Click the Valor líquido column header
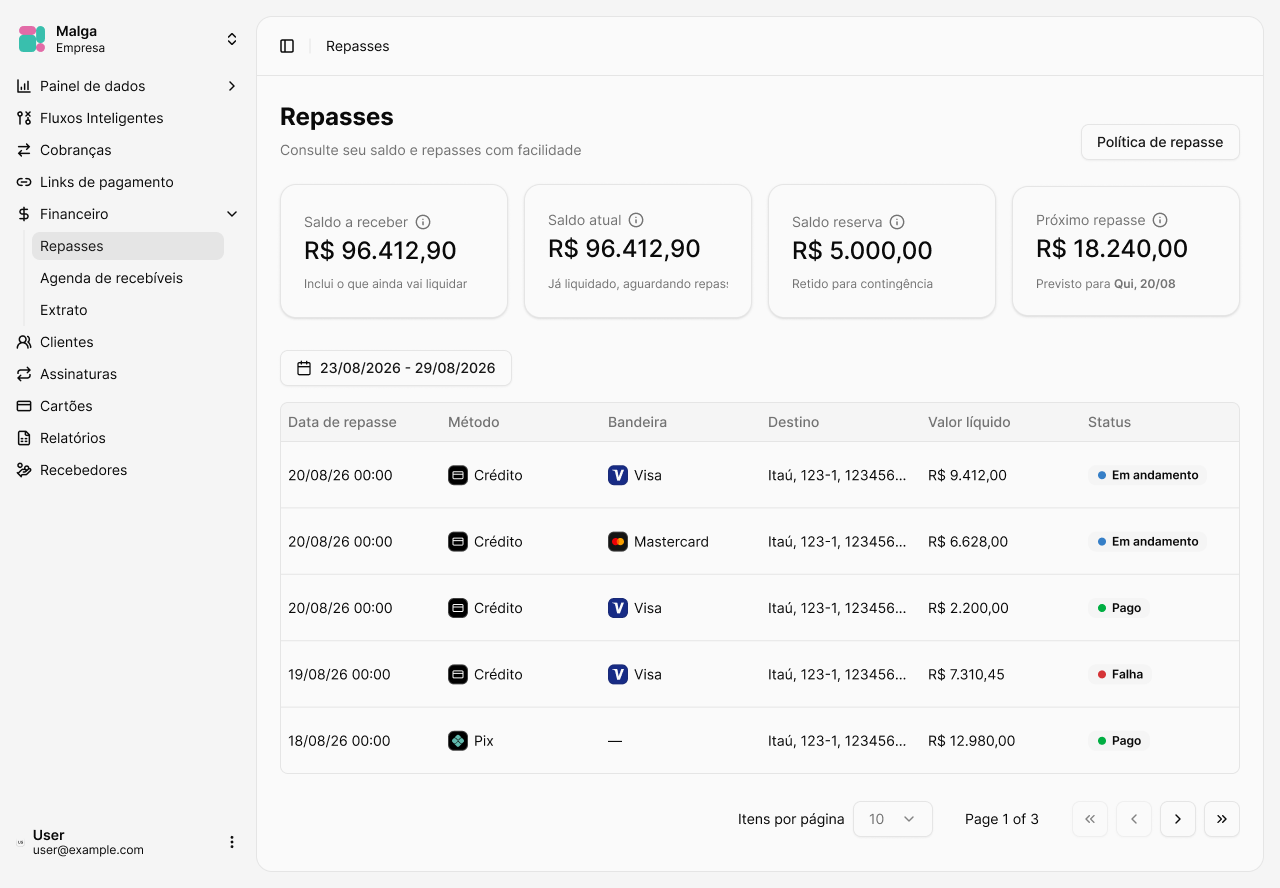Screen dimensions: 1280x888 click(x=969, y=422)
